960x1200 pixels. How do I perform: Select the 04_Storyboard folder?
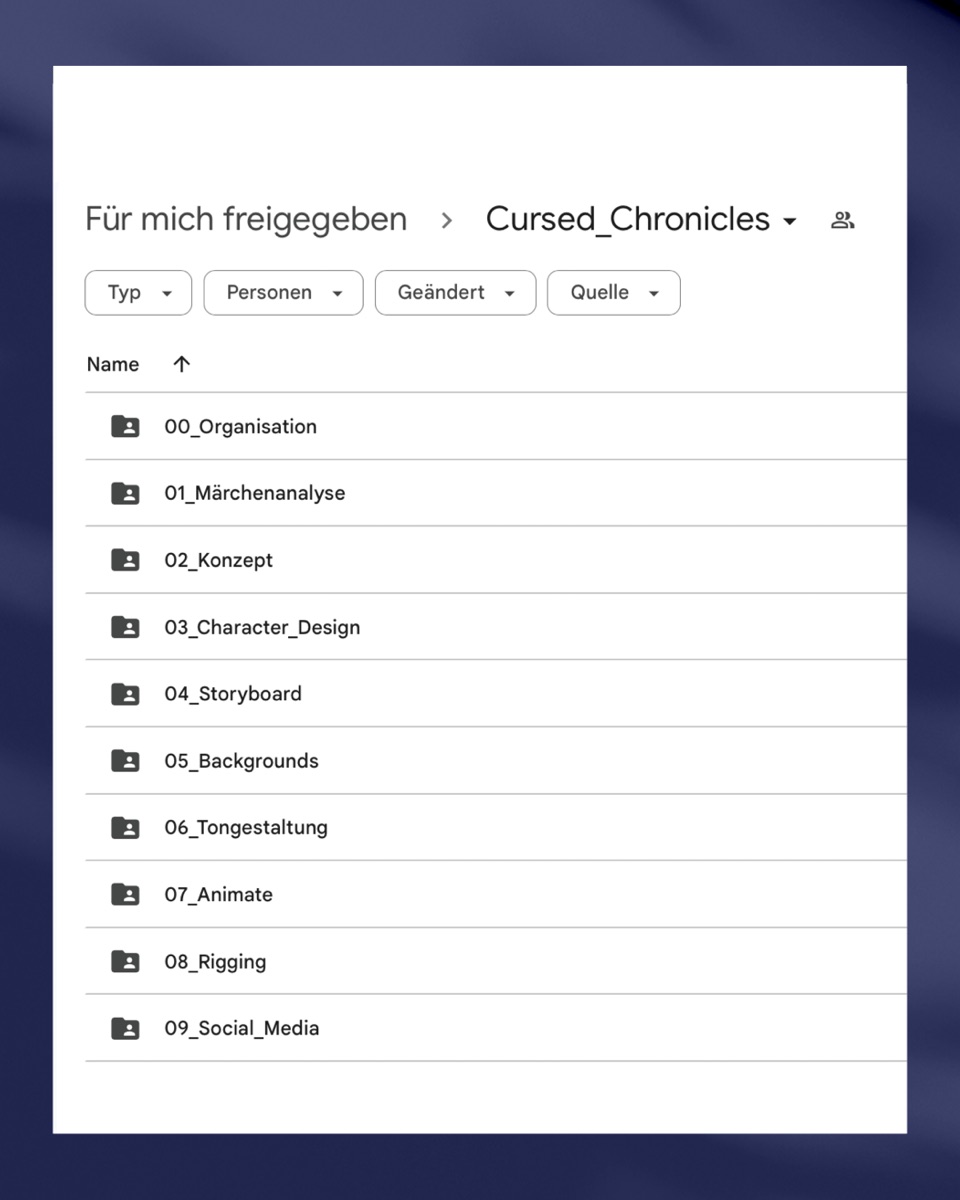click(x=496, y=694)
